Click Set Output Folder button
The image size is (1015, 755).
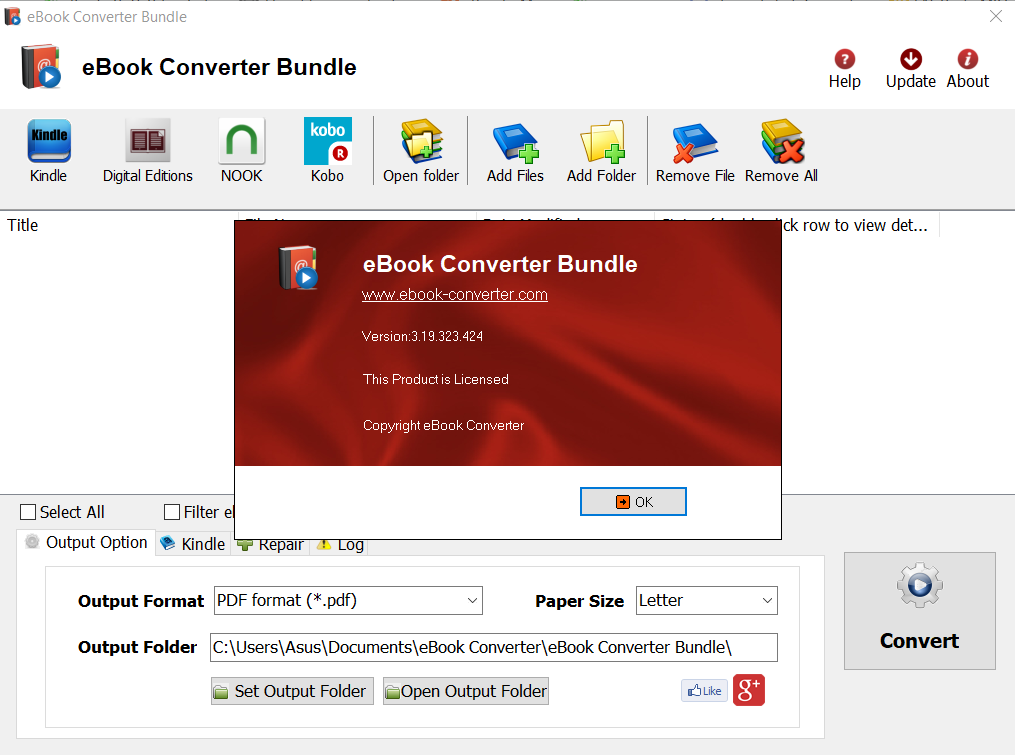coord(292,691)
